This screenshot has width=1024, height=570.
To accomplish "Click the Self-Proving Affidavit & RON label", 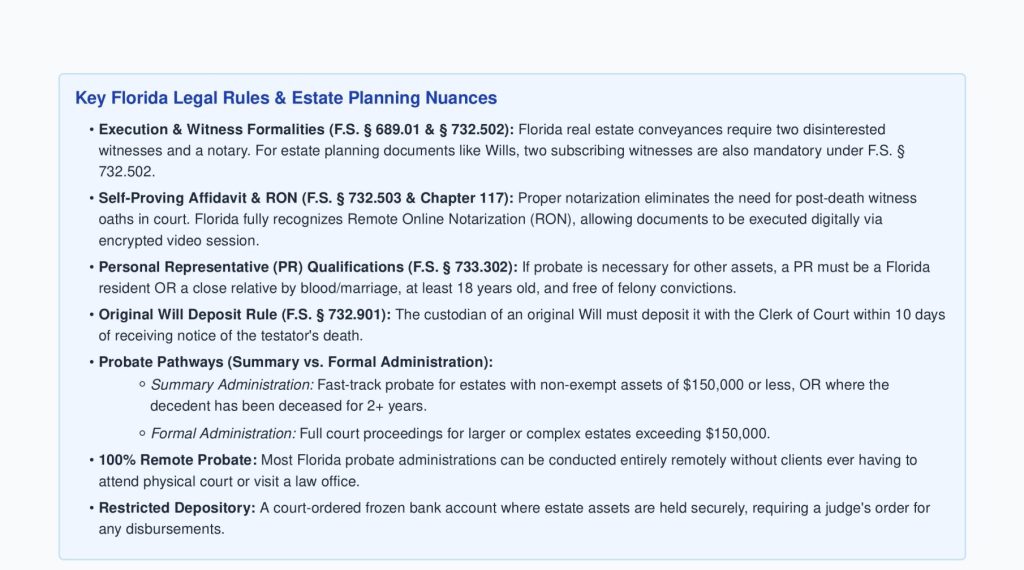I will (x=306, y=198).
